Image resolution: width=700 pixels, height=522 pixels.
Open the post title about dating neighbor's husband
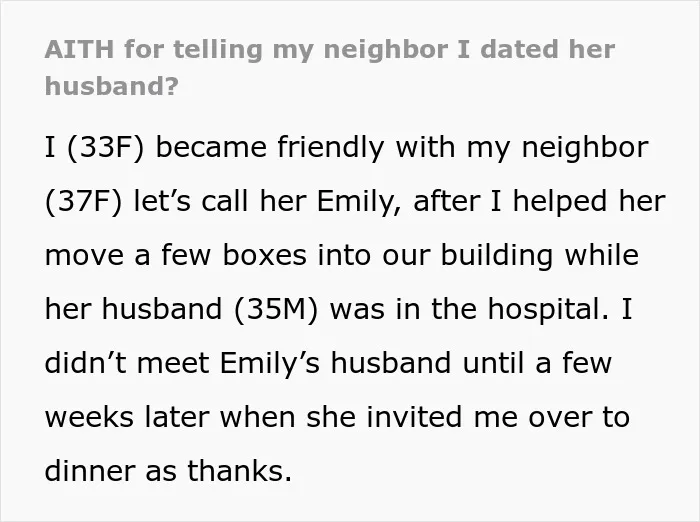(329, 67)
